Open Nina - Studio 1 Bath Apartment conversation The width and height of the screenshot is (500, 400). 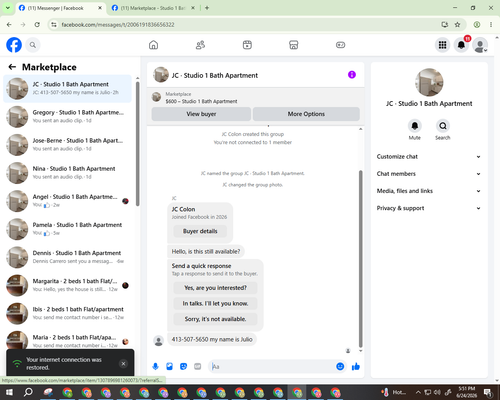[67, 173]
